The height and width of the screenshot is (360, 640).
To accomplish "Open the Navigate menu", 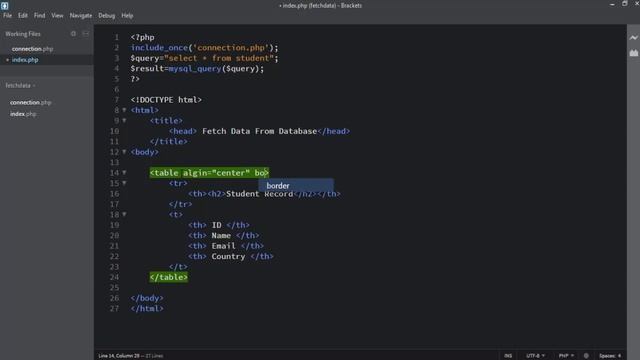I will point(81,16).
